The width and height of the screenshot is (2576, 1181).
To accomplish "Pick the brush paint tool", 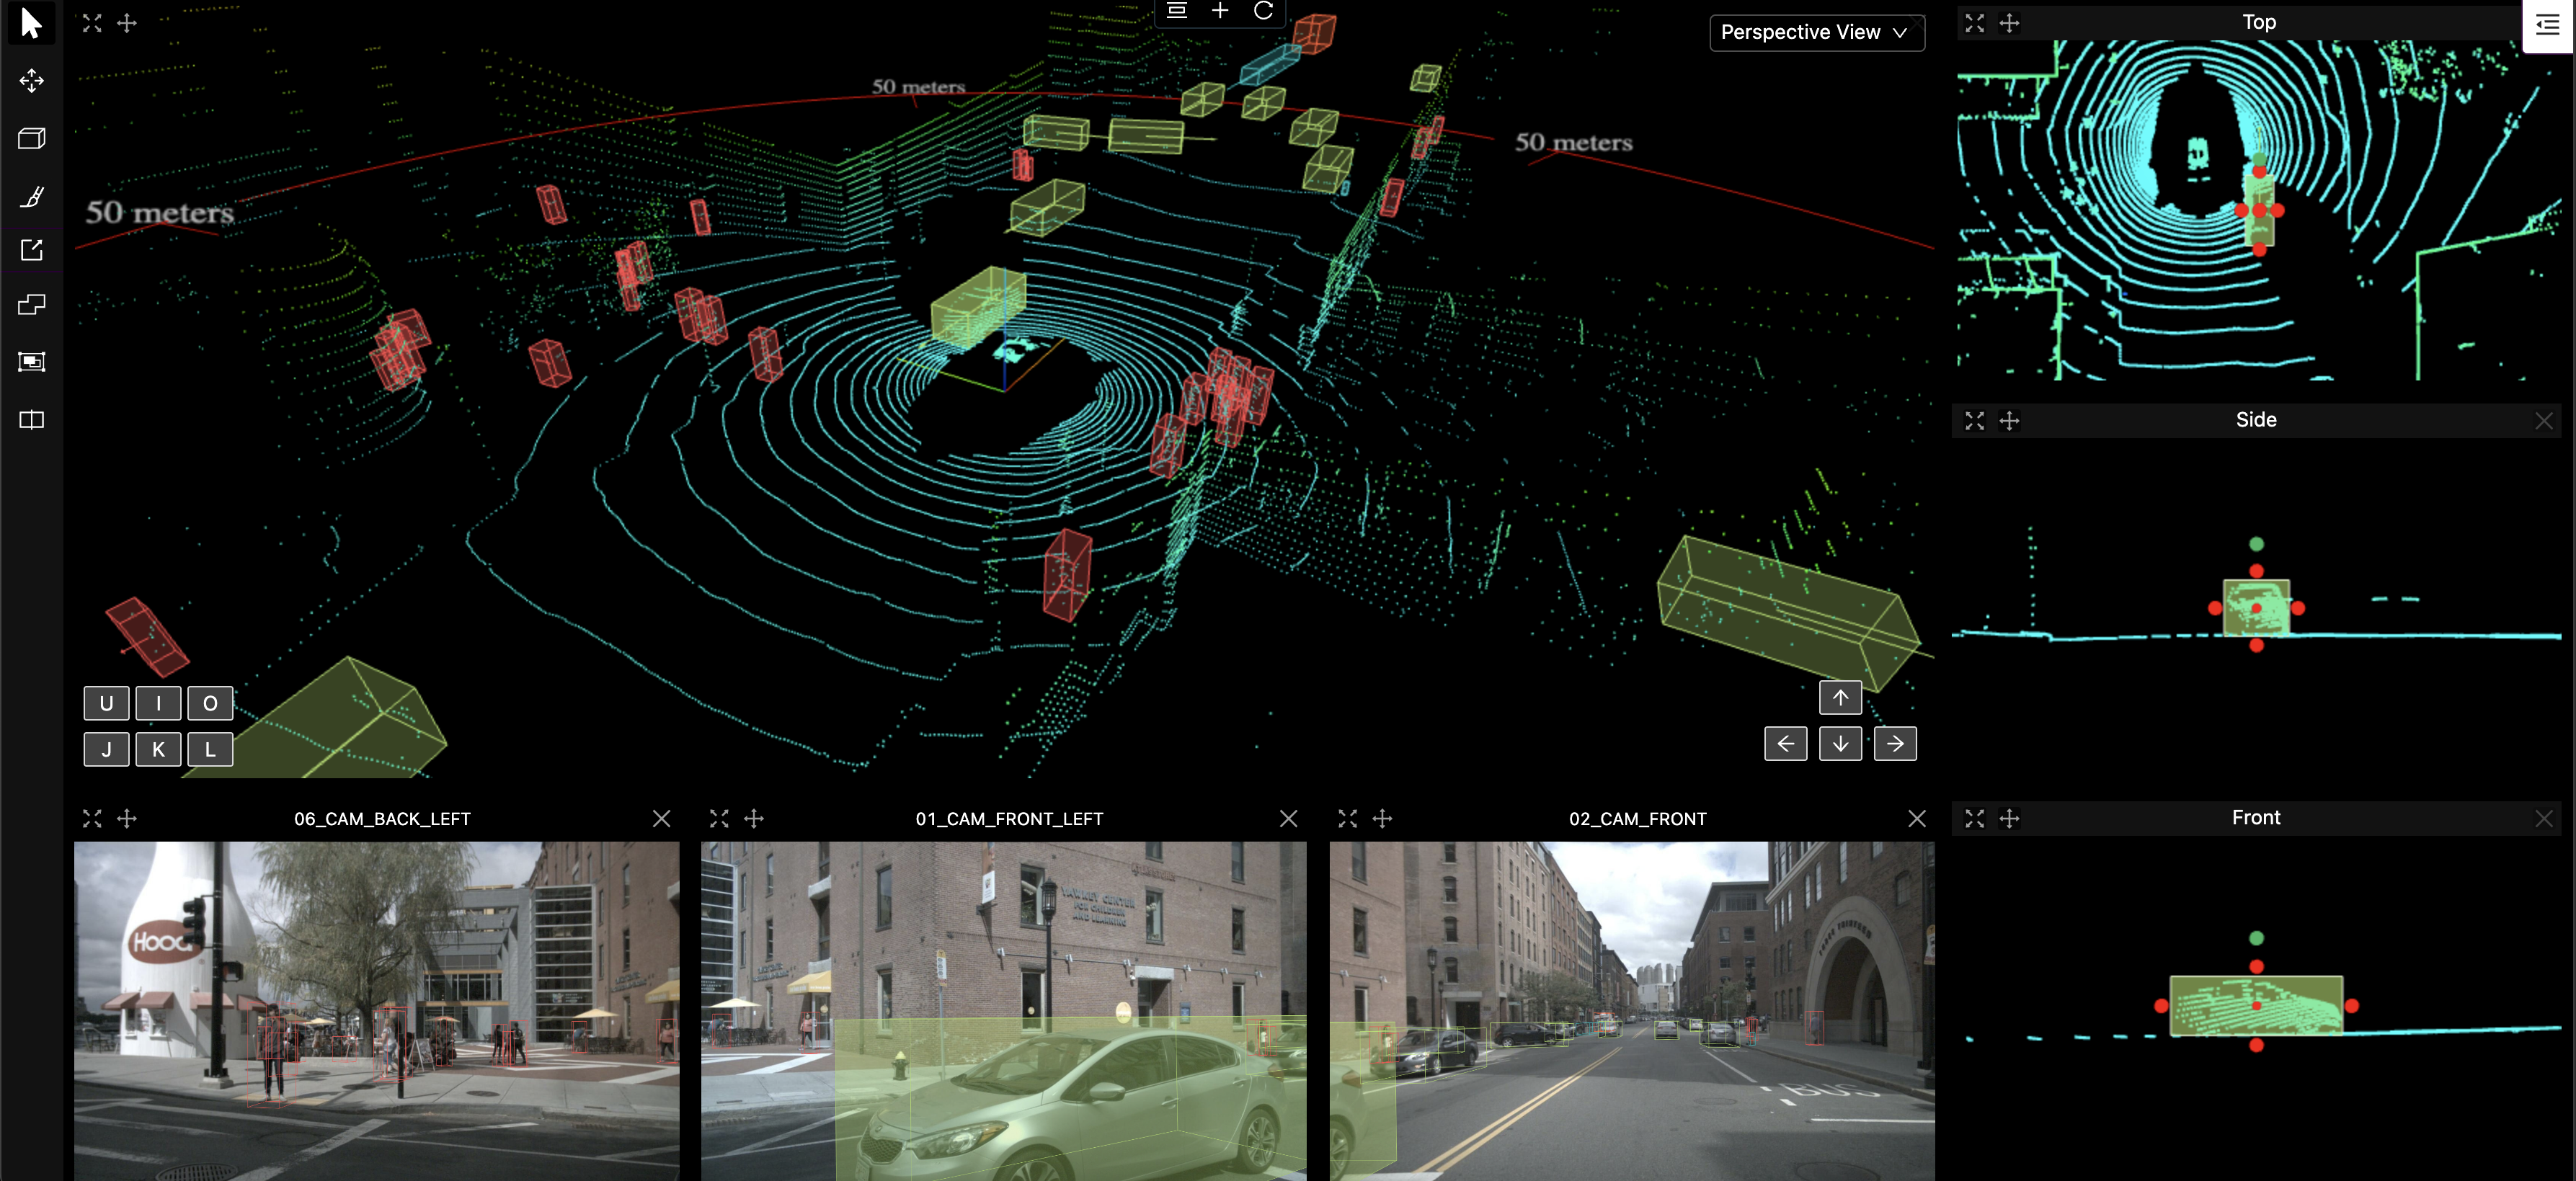I will pos(31,196).
